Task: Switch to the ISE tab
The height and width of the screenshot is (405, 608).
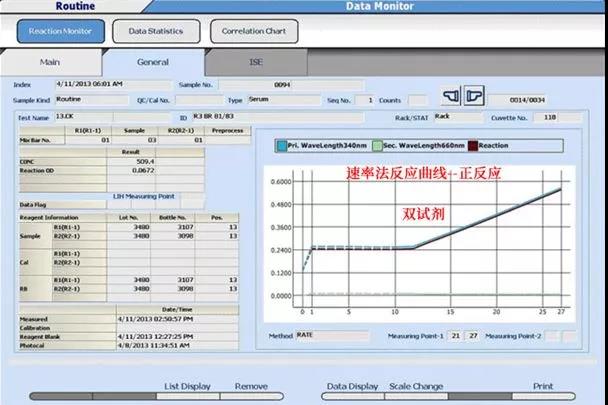Action: point(256,62)
